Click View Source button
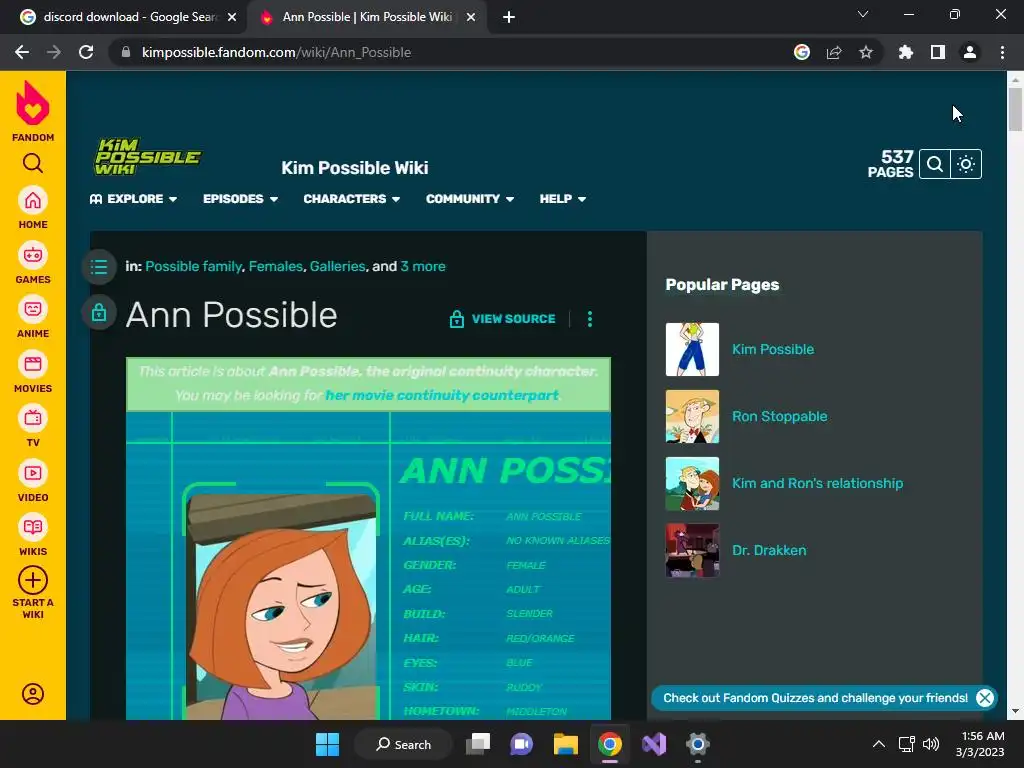Viewport: 1024px width, 768px height. tap(502, 319)
